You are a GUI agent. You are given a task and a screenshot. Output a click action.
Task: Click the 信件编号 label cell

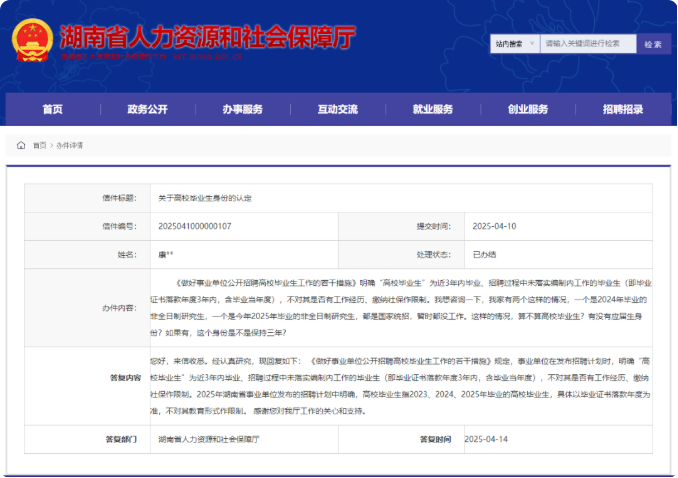pyautogui.click(x=87, y=226)
